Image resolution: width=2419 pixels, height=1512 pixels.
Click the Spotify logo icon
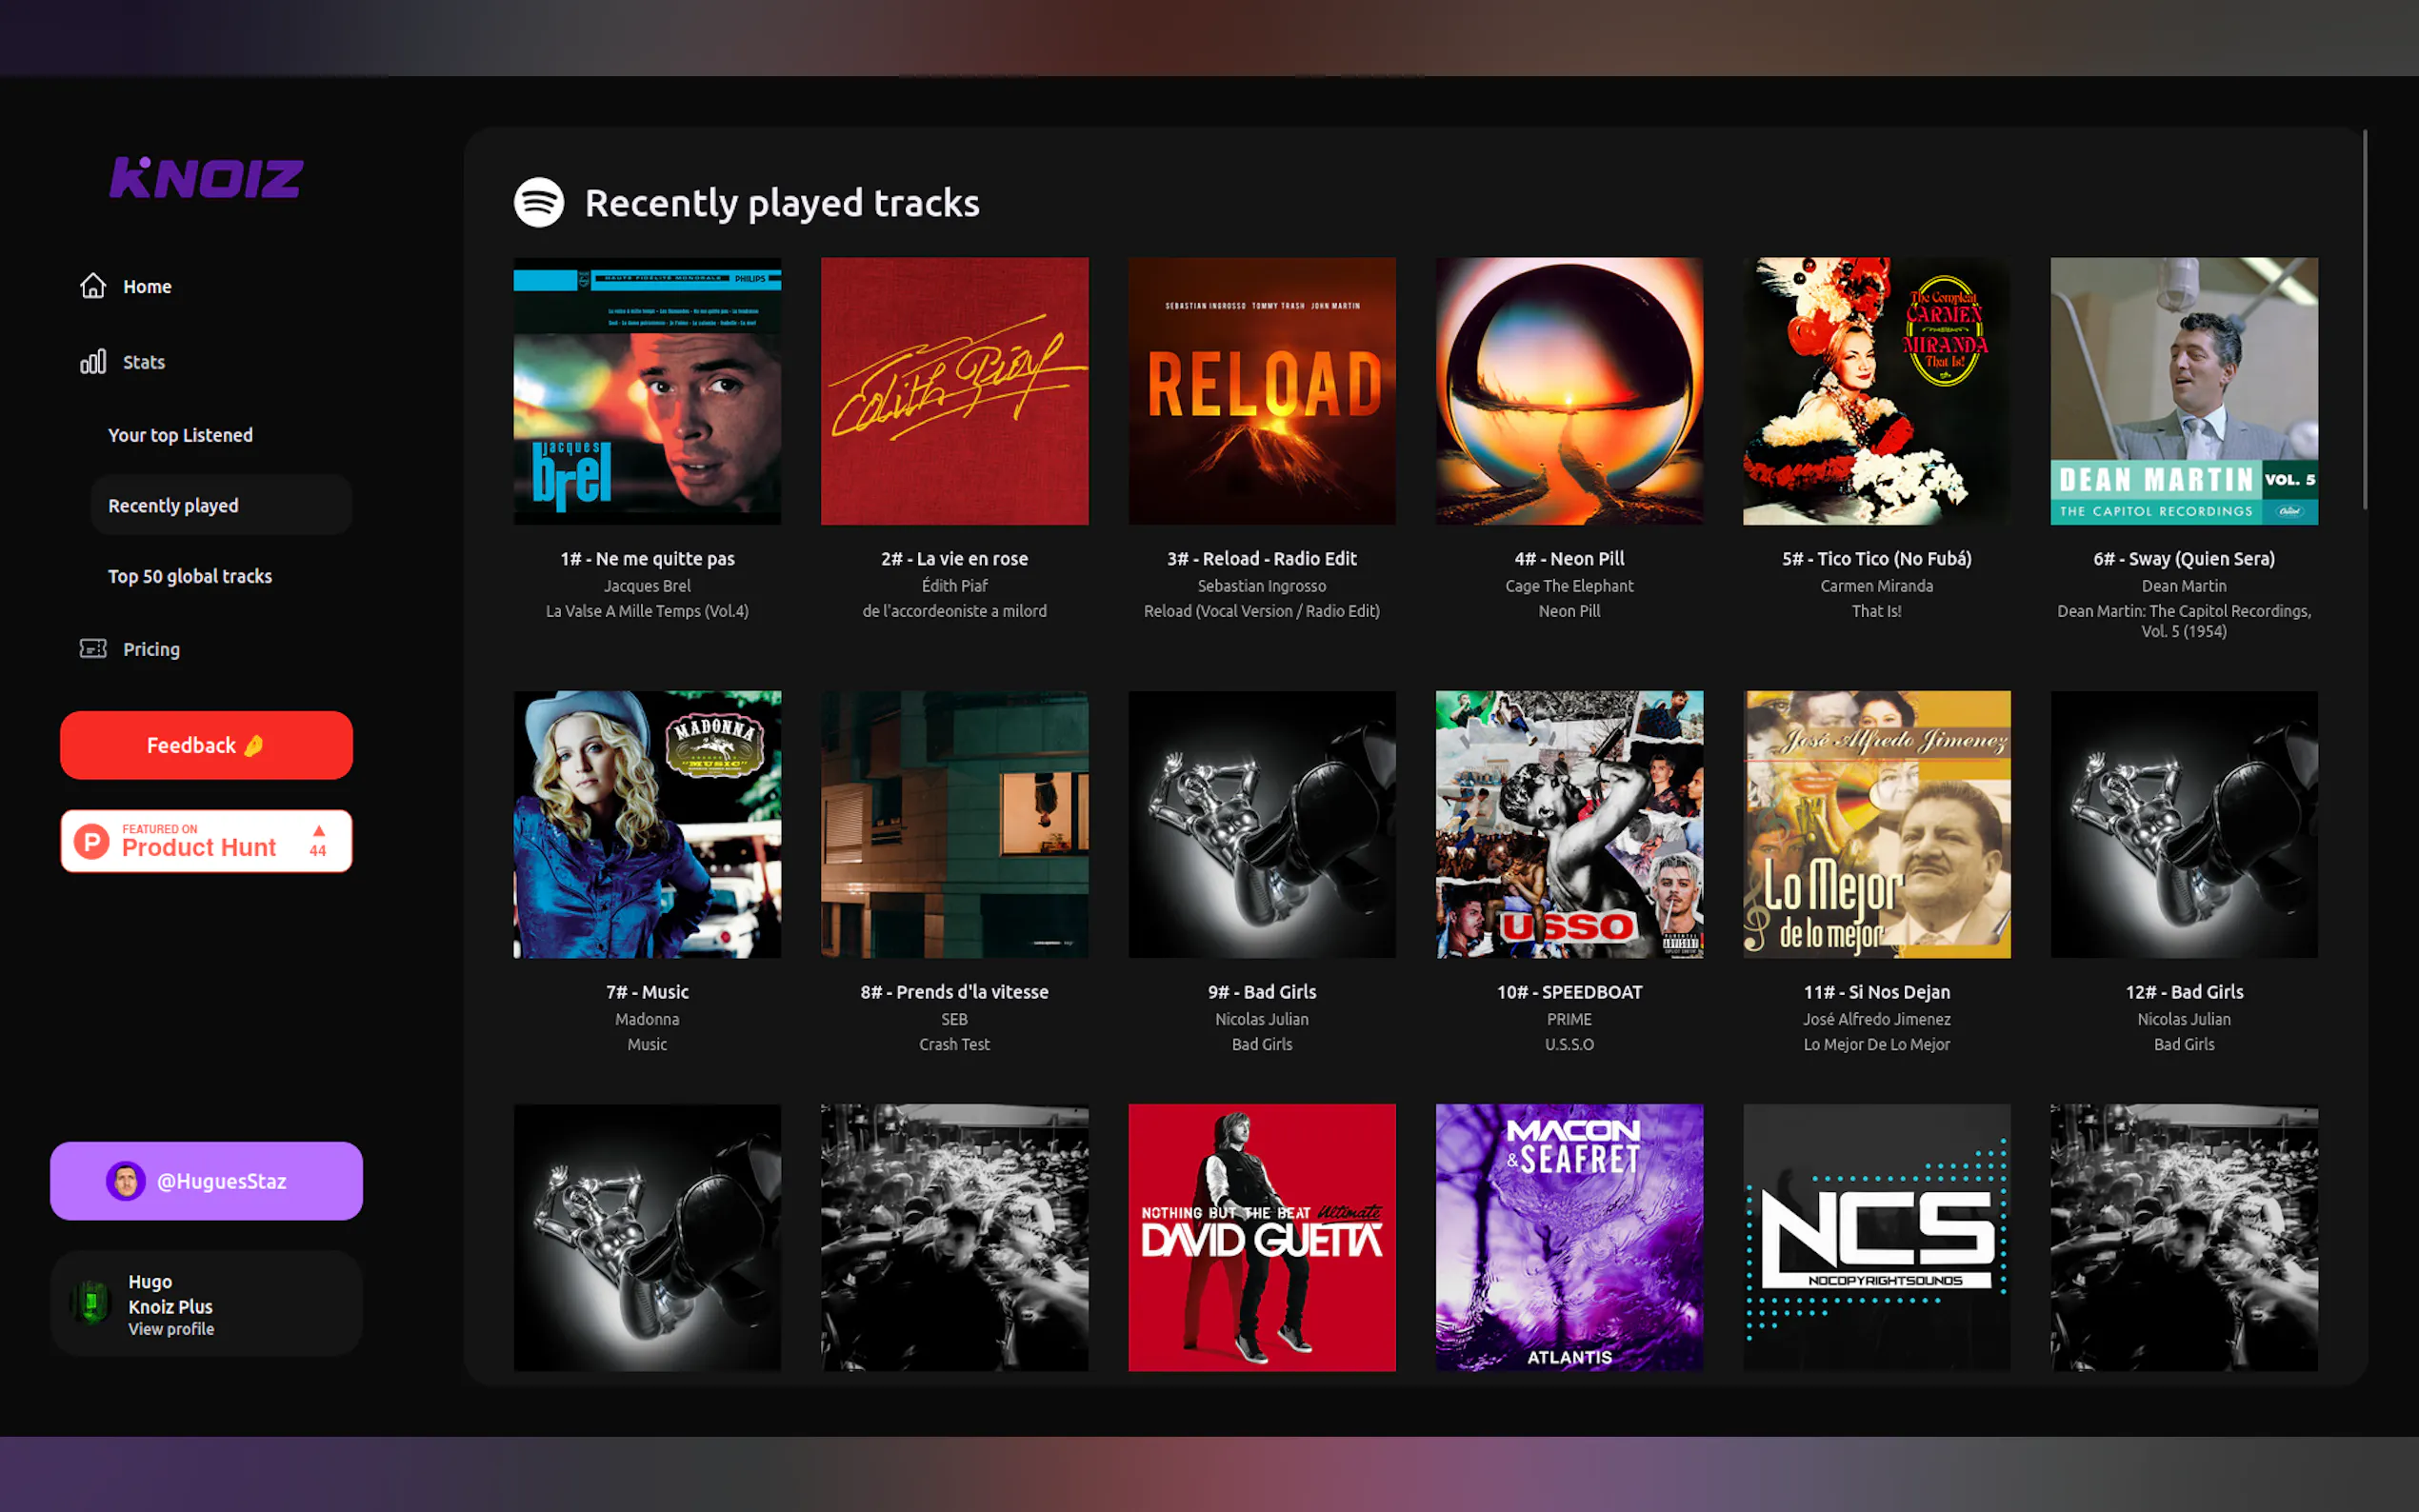coord(539,203)
